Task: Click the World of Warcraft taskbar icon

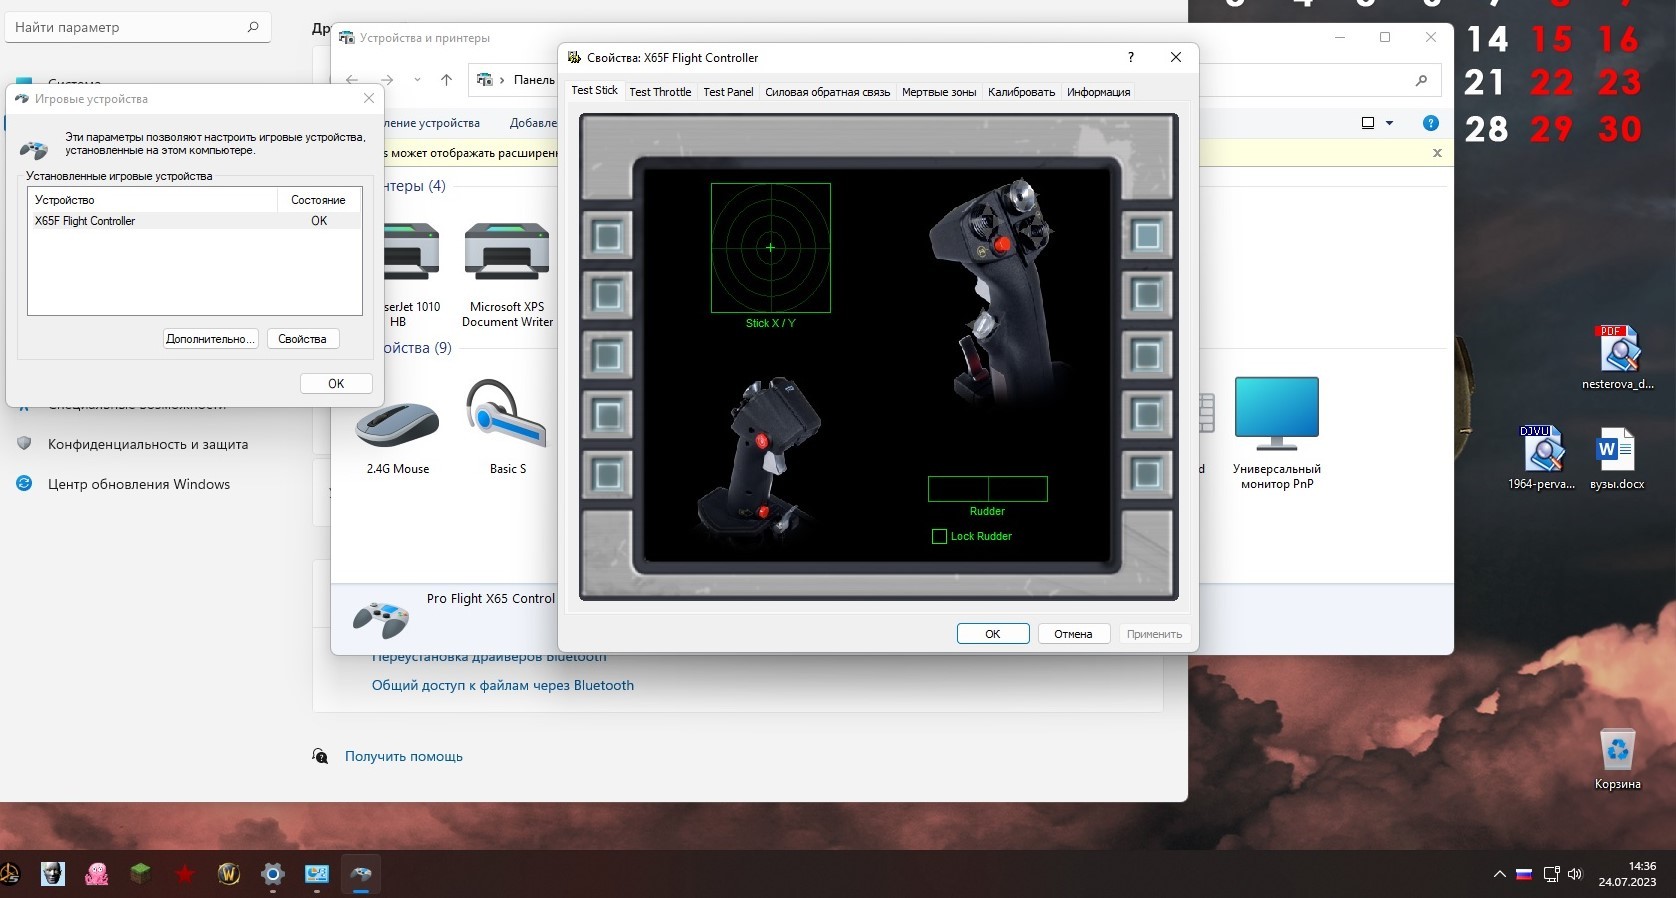Action: point(229,874)
